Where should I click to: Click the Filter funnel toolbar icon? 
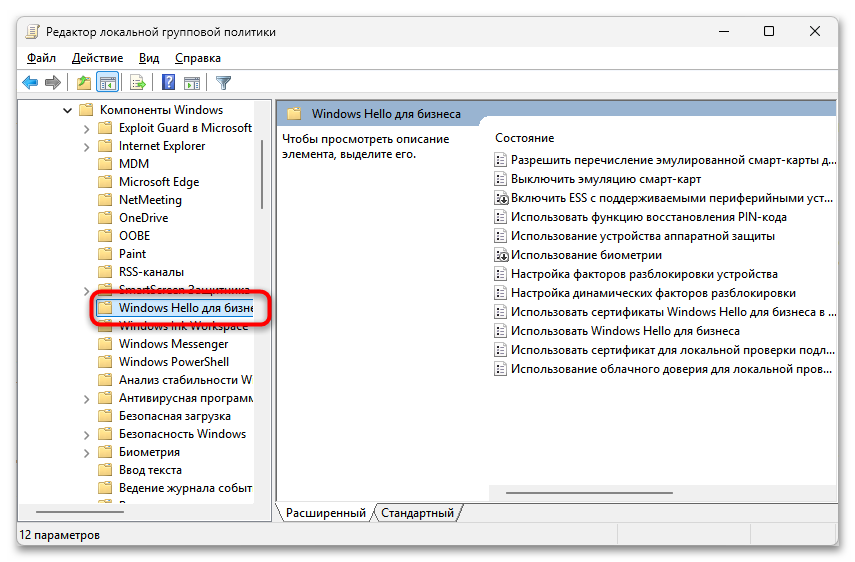[x=224, y=82]
